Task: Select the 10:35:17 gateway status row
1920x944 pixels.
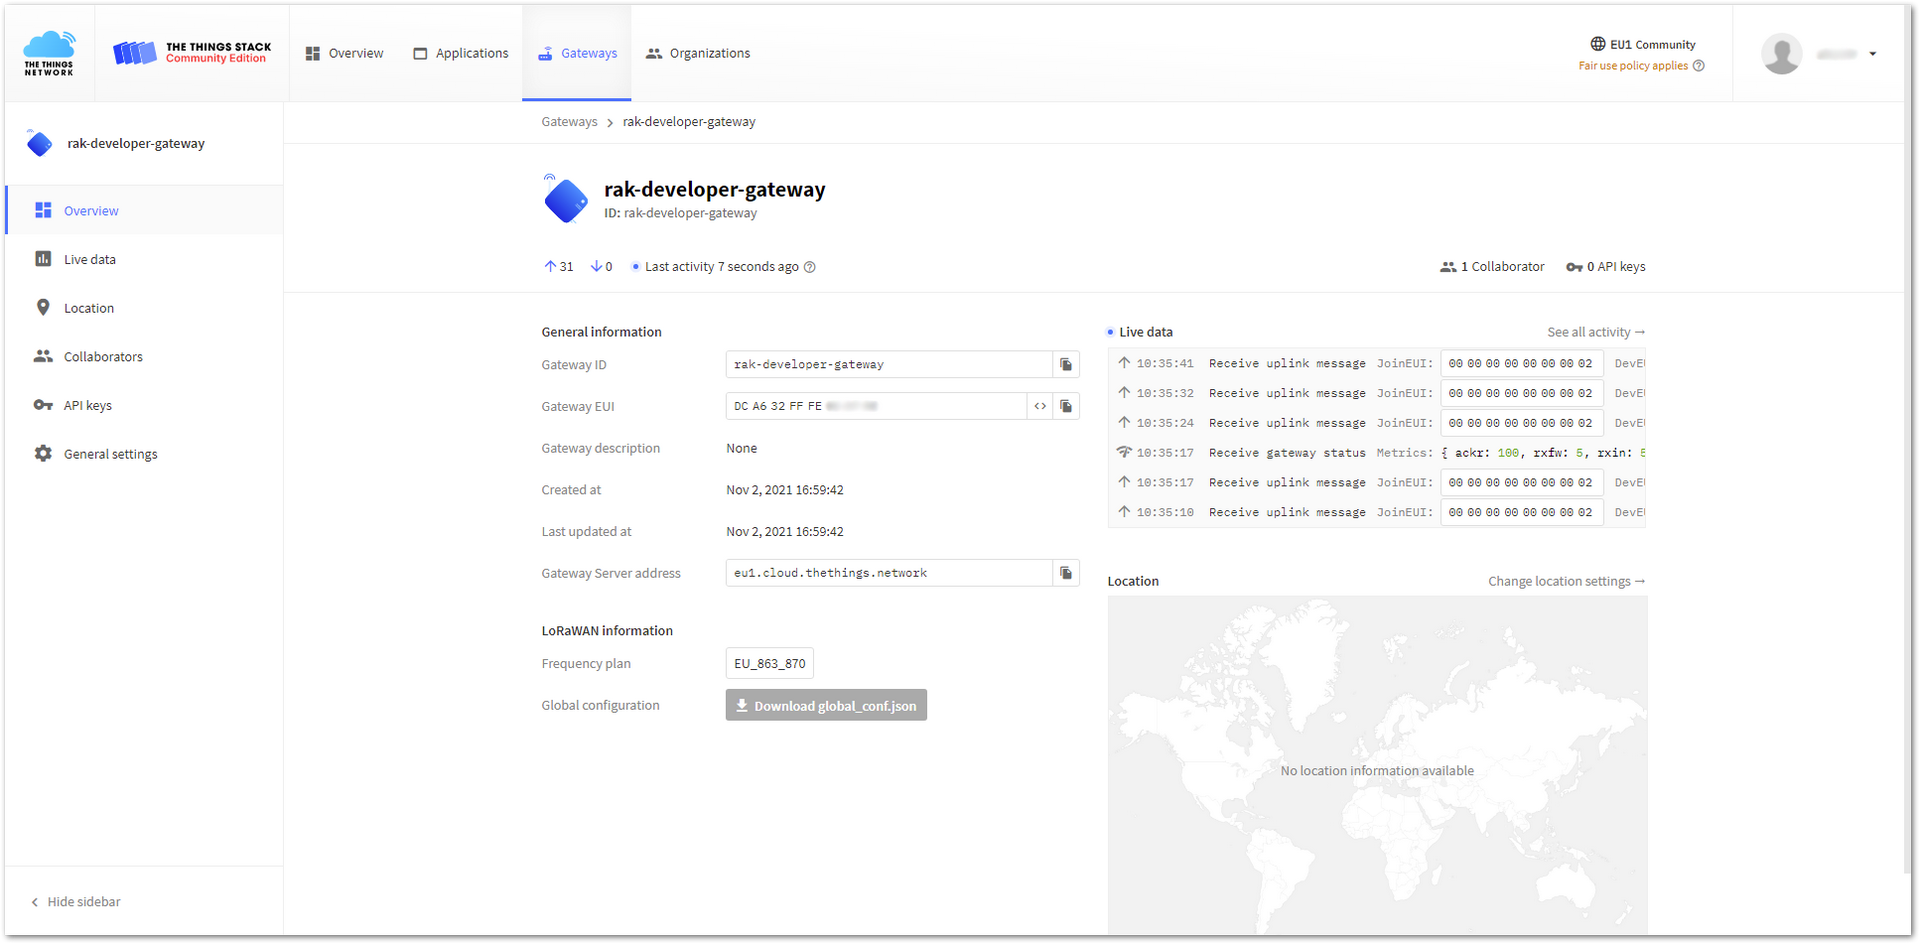Action: (x=1377, y=453)
